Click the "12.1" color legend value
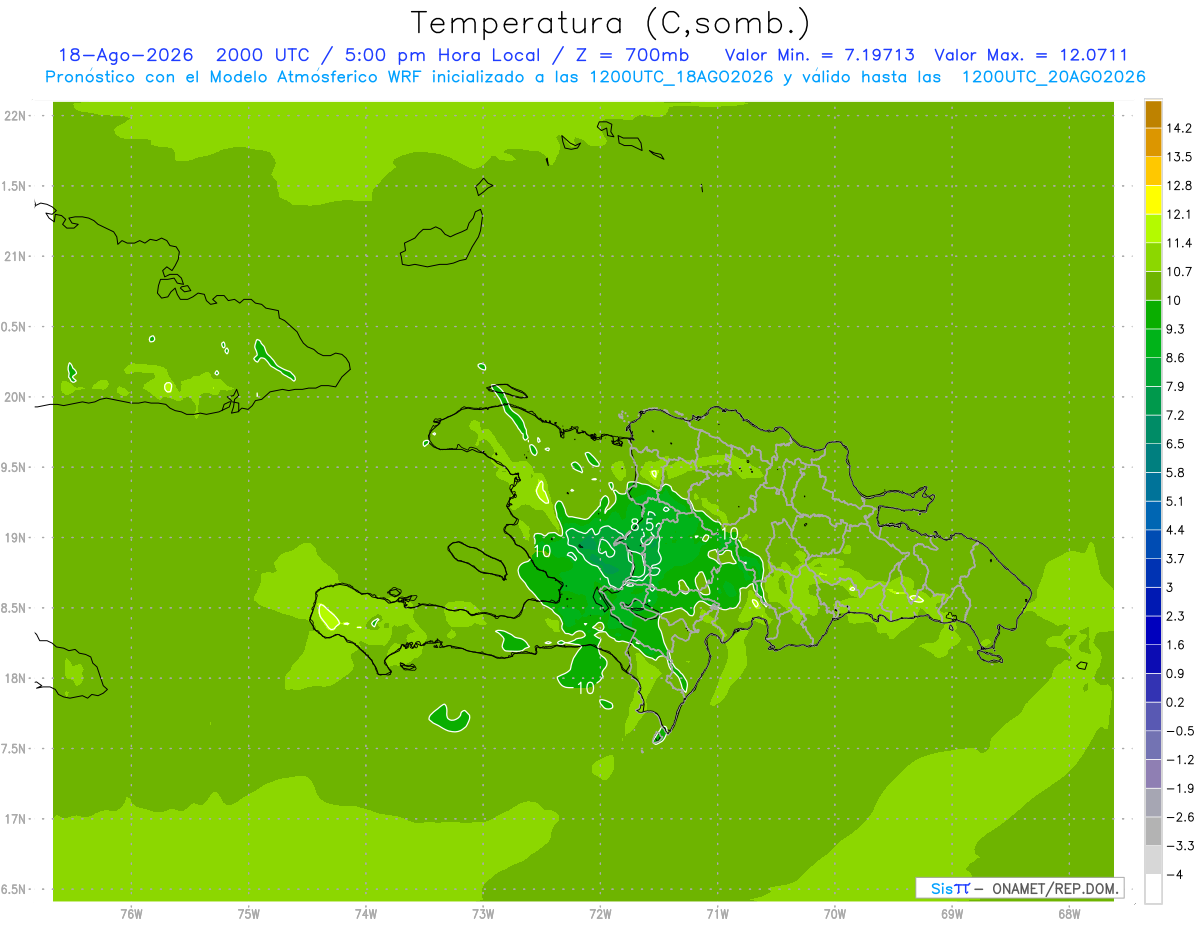 coord(1179,214)
